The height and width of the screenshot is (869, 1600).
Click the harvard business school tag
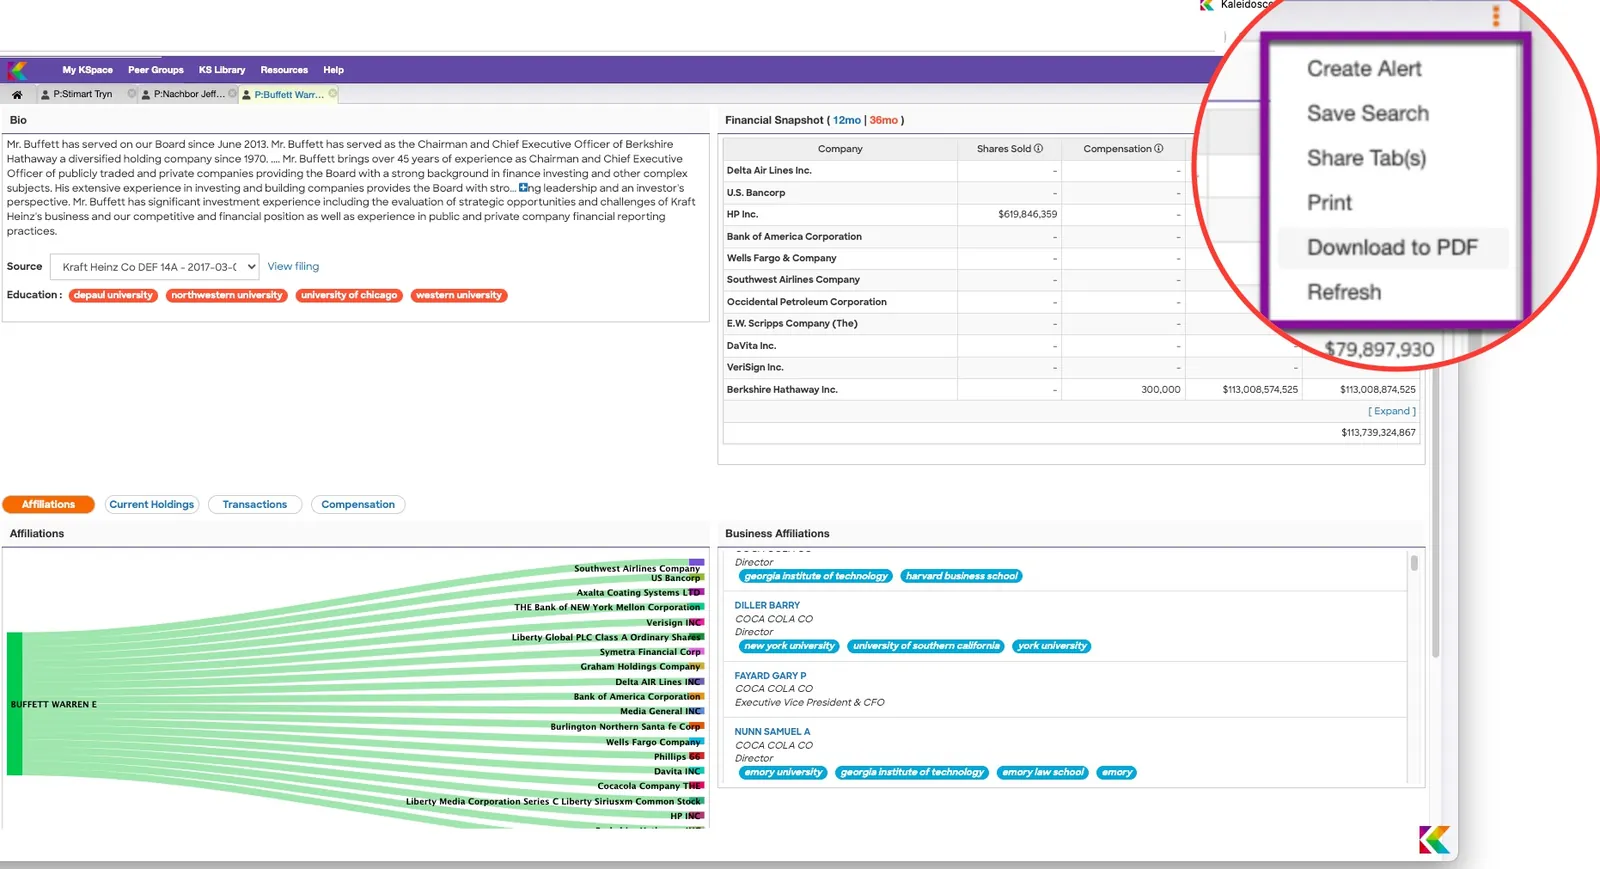[x=961, y=577]
